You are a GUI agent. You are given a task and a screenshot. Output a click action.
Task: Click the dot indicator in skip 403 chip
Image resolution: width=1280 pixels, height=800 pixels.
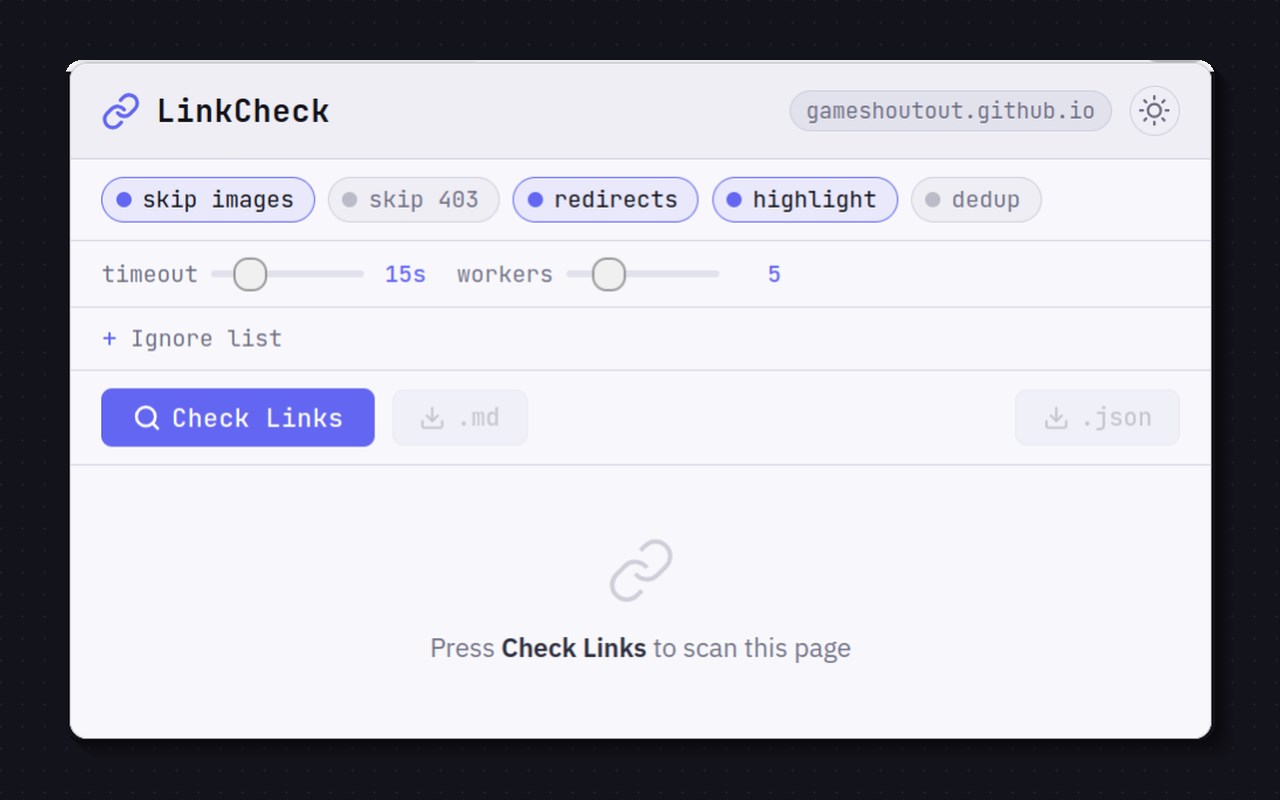[x=349, y=200]
